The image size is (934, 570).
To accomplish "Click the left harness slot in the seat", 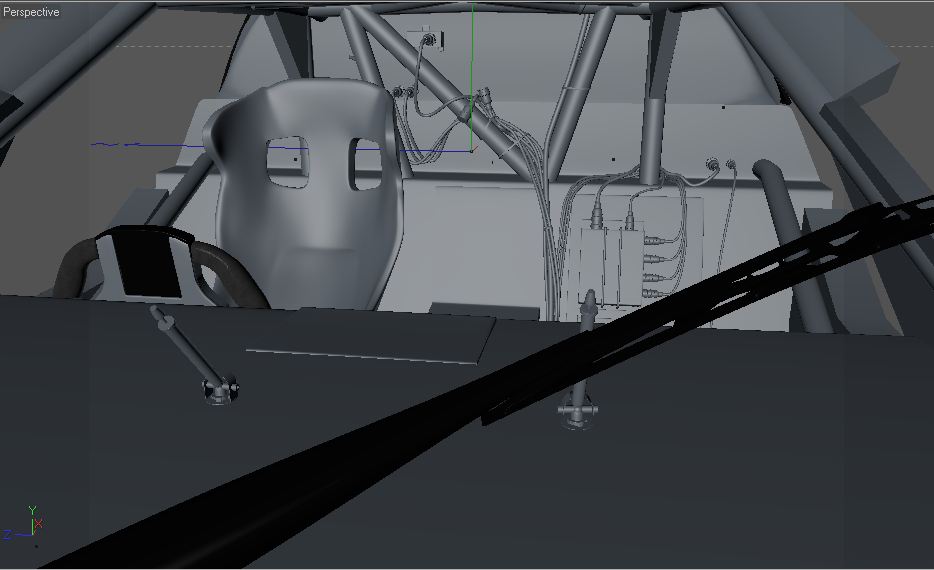I will click(x=287, y=162).
